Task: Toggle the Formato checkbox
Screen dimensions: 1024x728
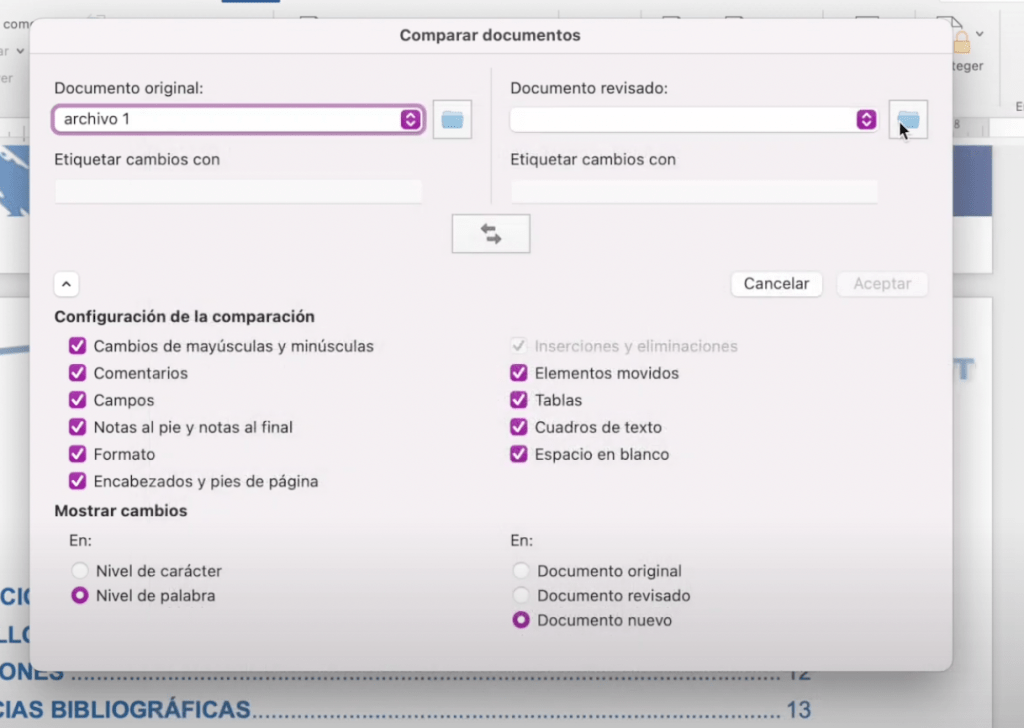Action: click(77, 454)
